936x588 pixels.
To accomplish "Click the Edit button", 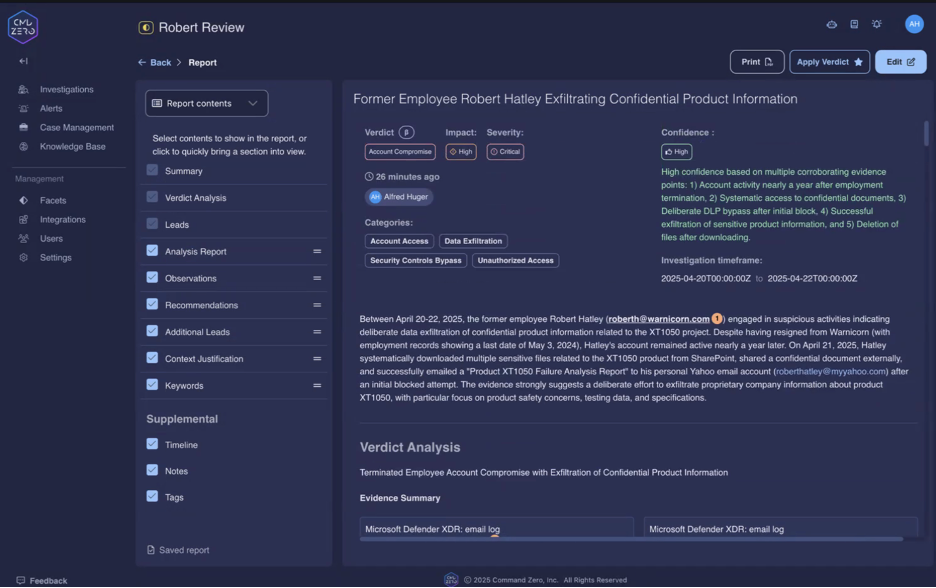I will pos(900,62).
